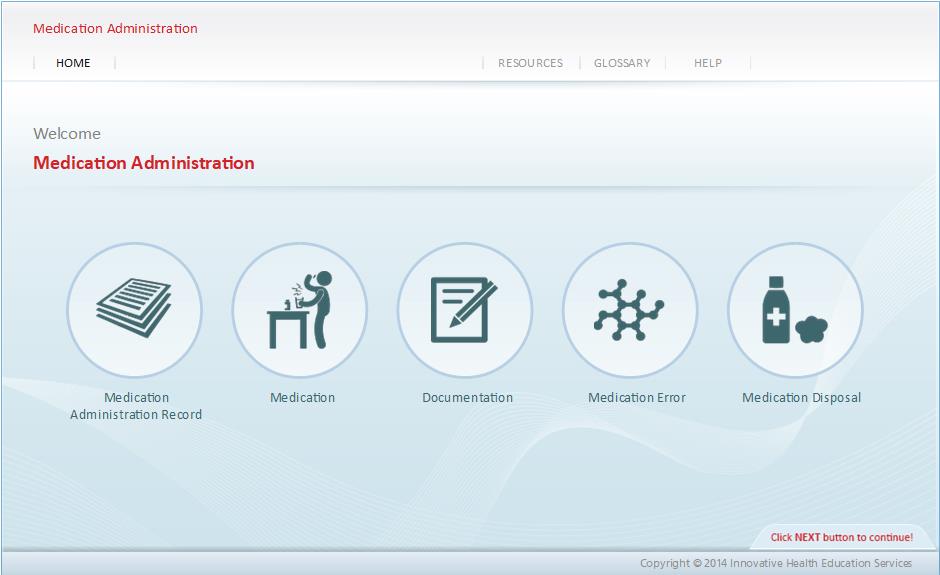Click the top-left Medication Administration header title
Screen dimensions: 940x575
click(115, 29)
